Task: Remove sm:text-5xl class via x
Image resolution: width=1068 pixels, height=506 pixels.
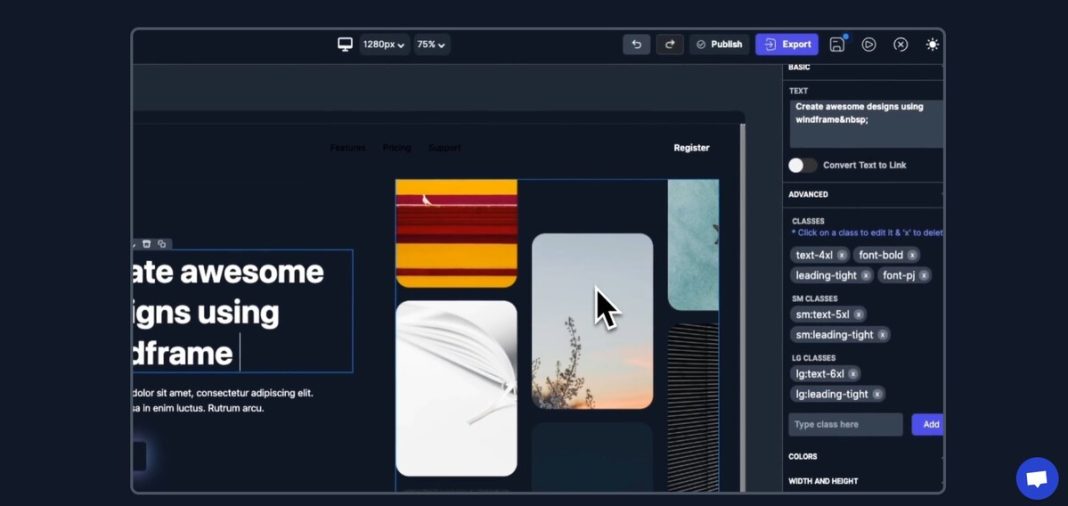Action: point(859,315)
